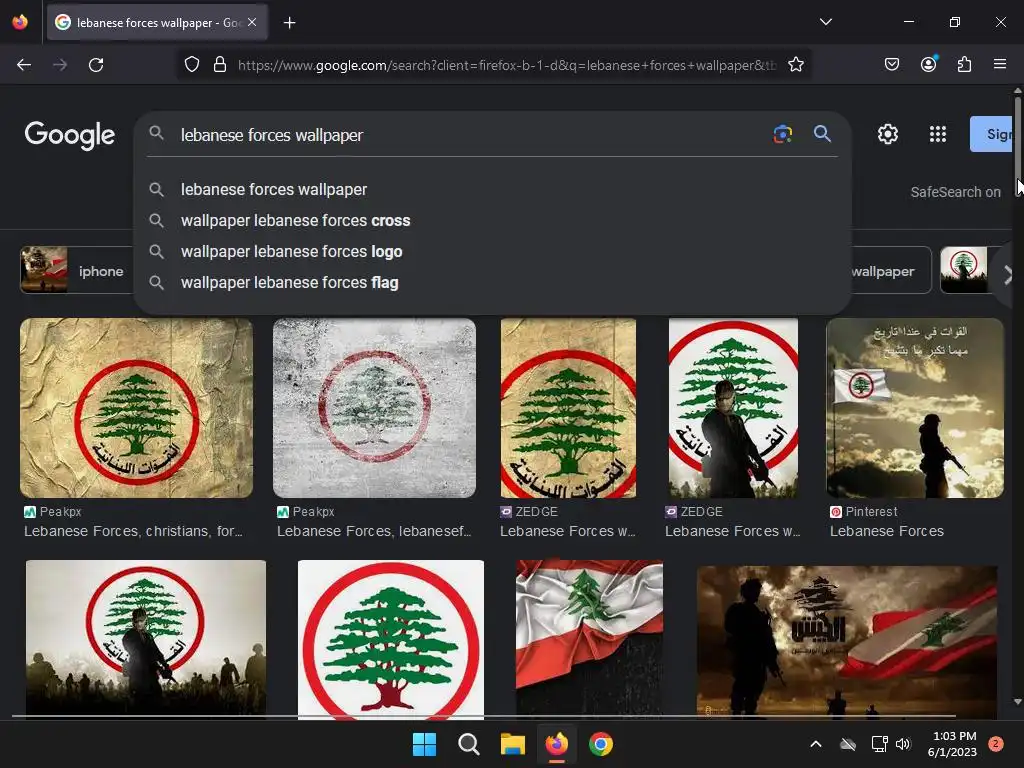The image size is (1024, 768).
Task: Open volume control in tray
Action: [x=903, y=744]
